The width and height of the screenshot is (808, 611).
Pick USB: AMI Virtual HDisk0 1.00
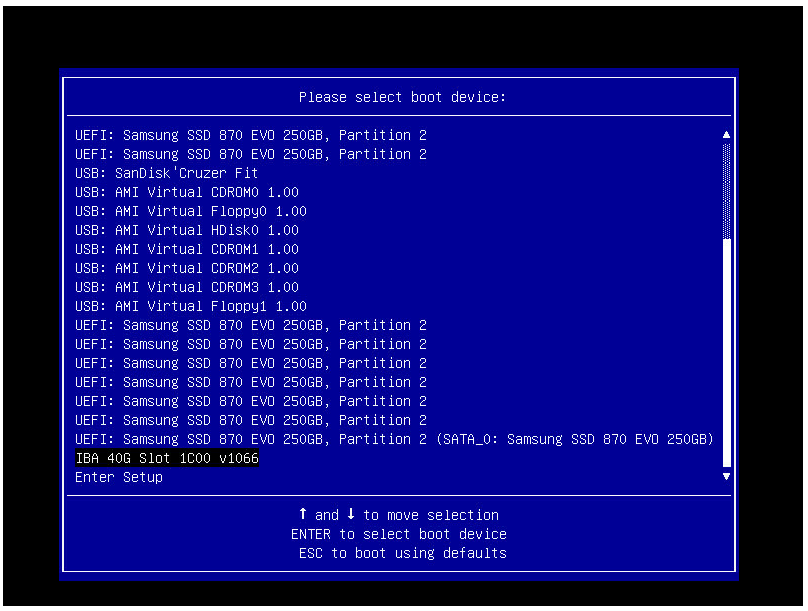click(186, 230)
